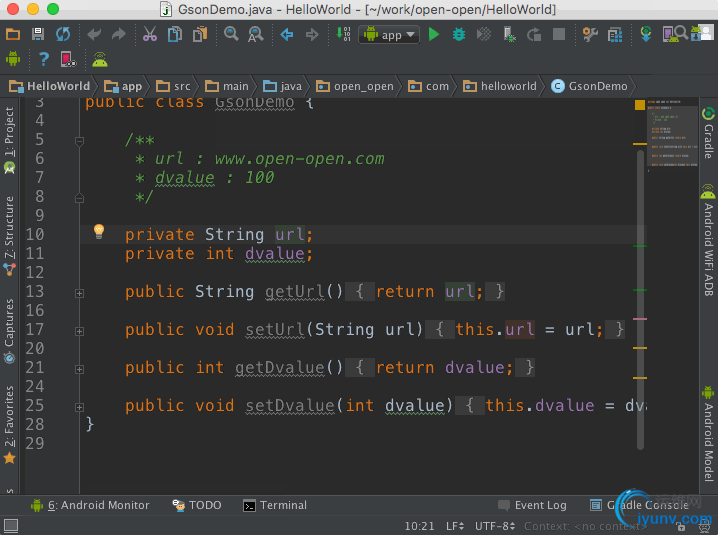
Task: Click Make Project build icon
Action: (343, 34)
